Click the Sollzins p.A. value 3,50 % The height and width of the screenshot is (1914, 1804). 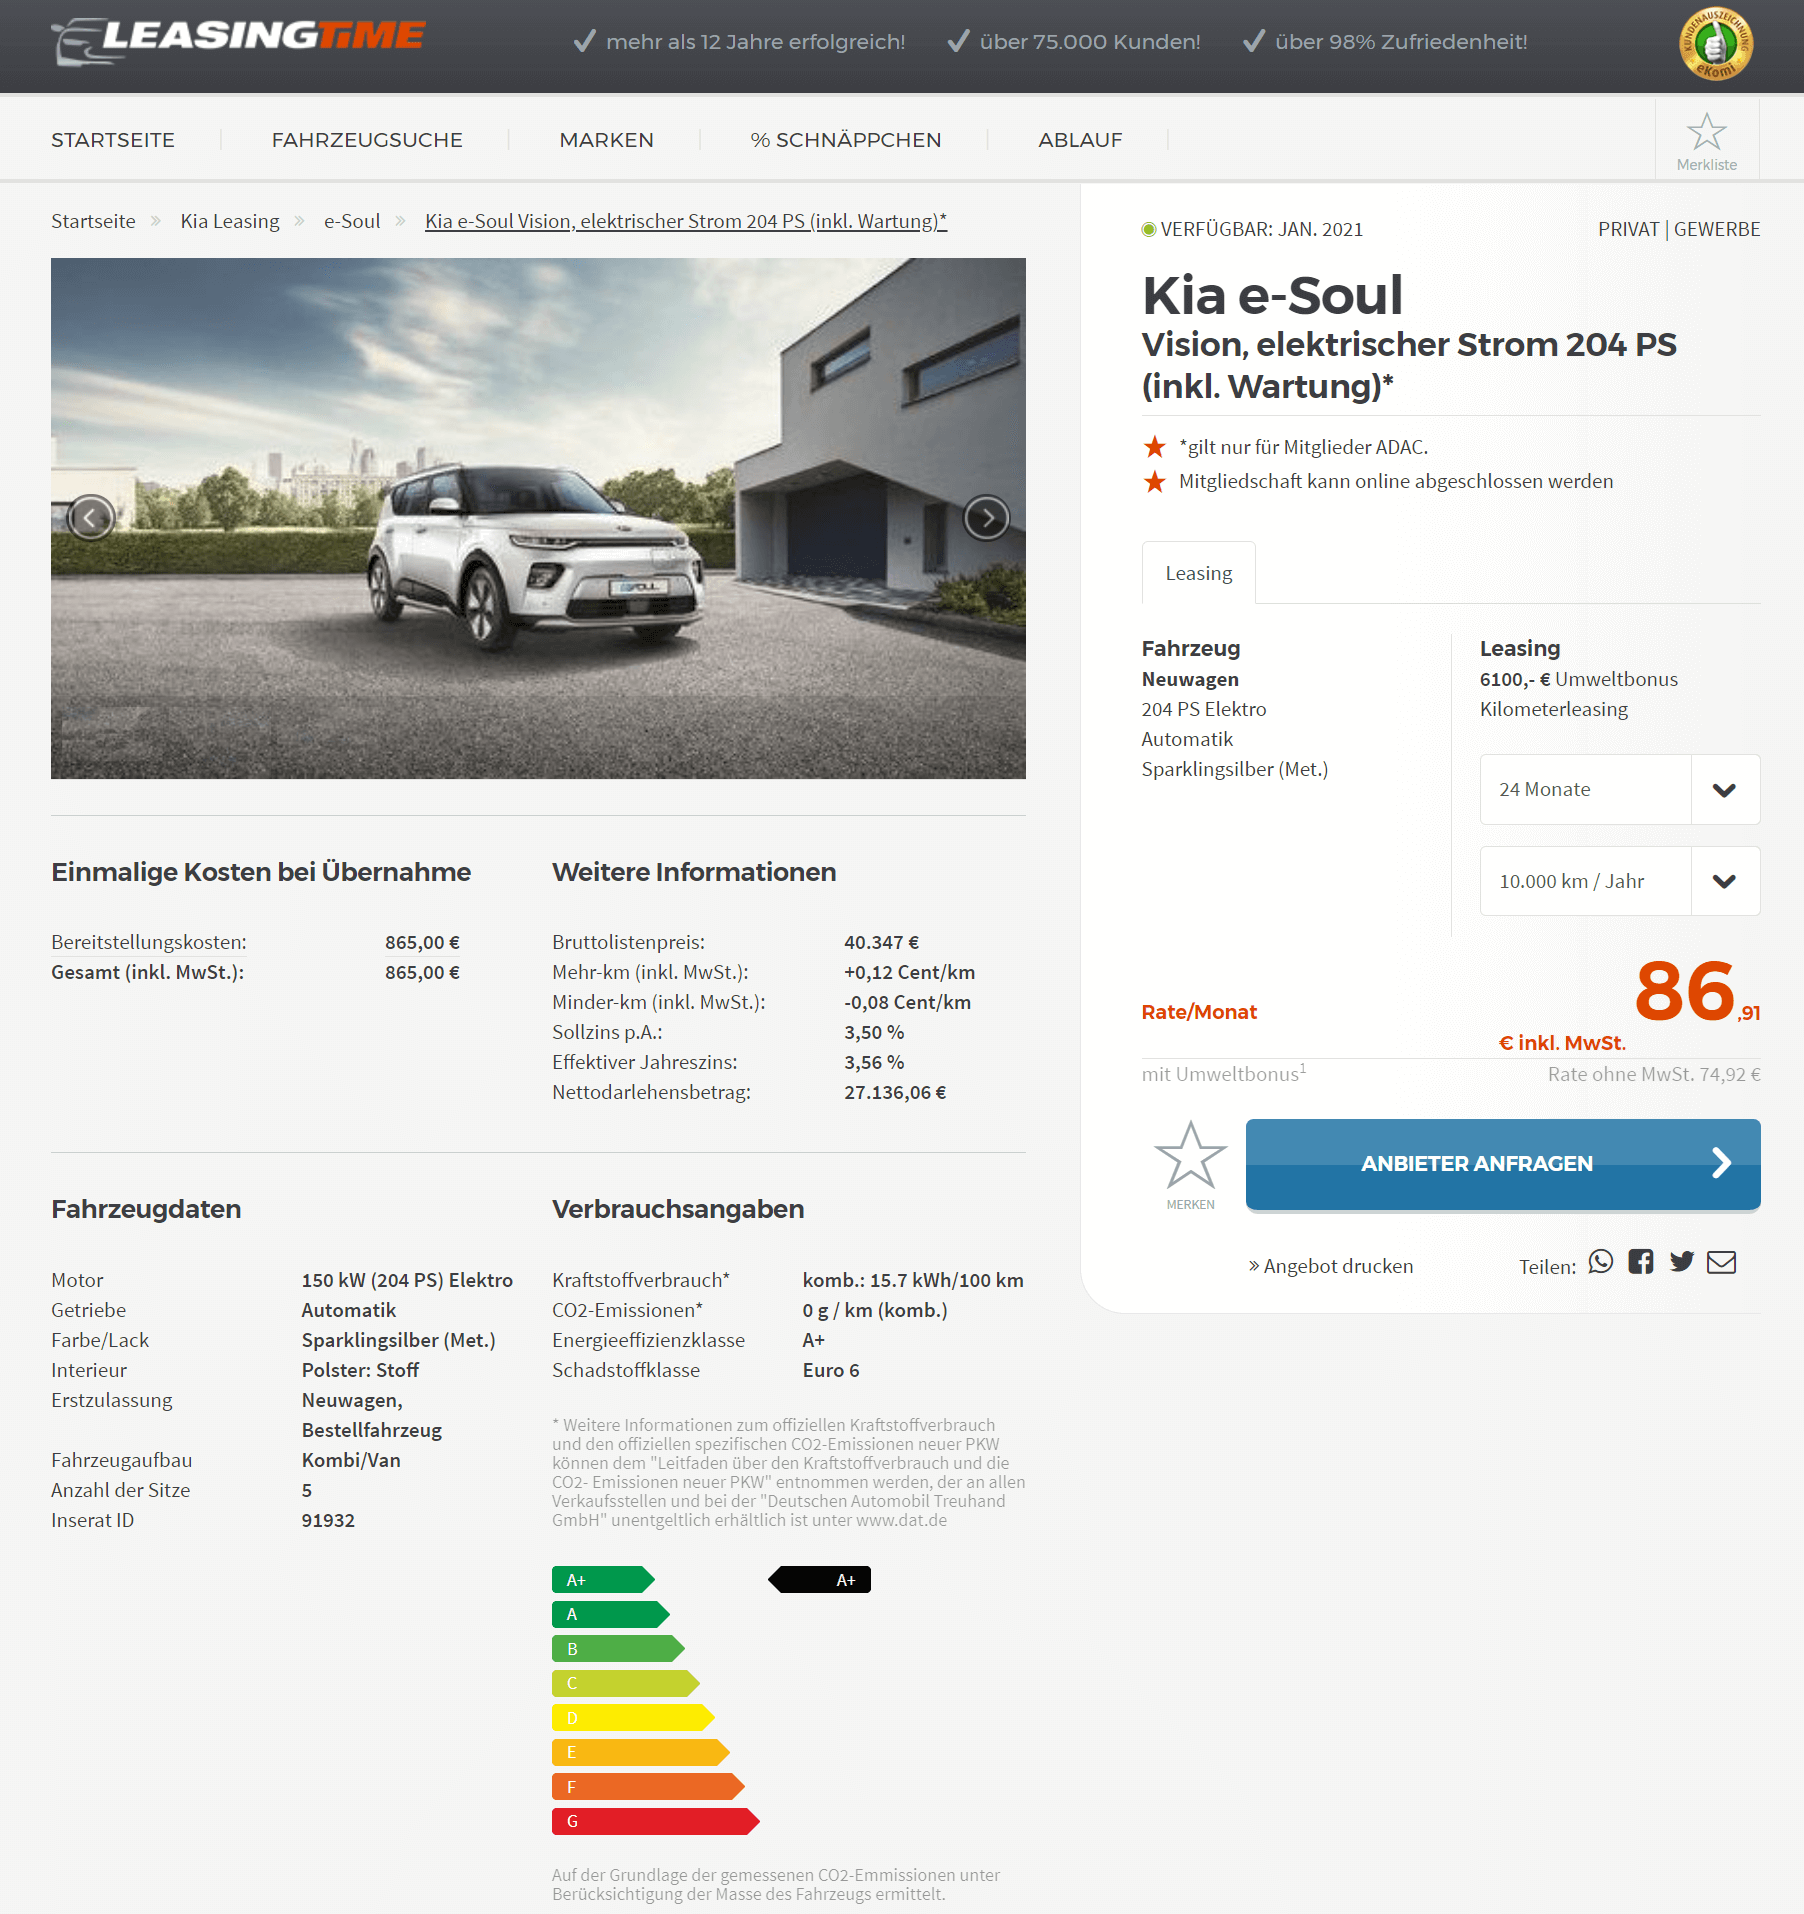pyautogui.click(x=874, y=1032)
